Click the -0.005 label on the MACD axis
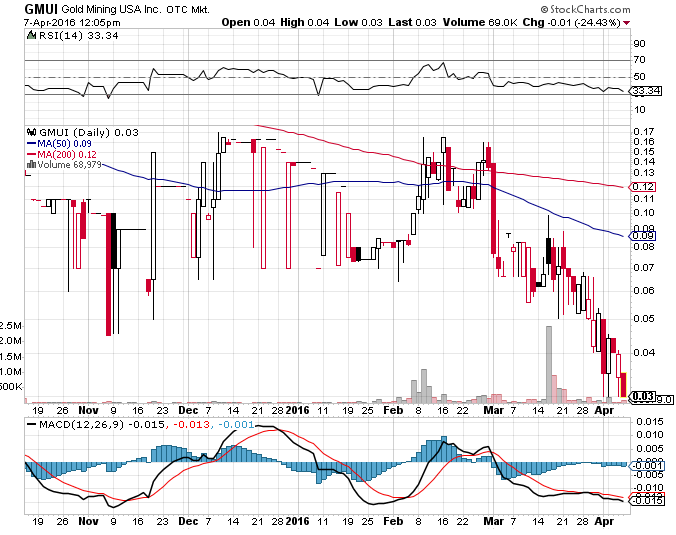The height and width of the screenshot is (535, 676). click(x=648, y=475)
